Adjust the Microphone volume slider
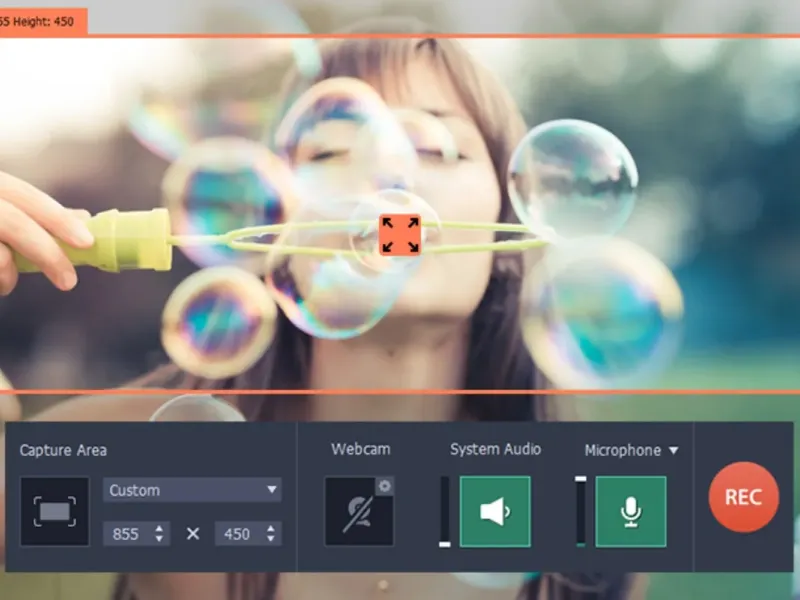The width and height of the screenshot is (800, 600). (x=581, y=511)
